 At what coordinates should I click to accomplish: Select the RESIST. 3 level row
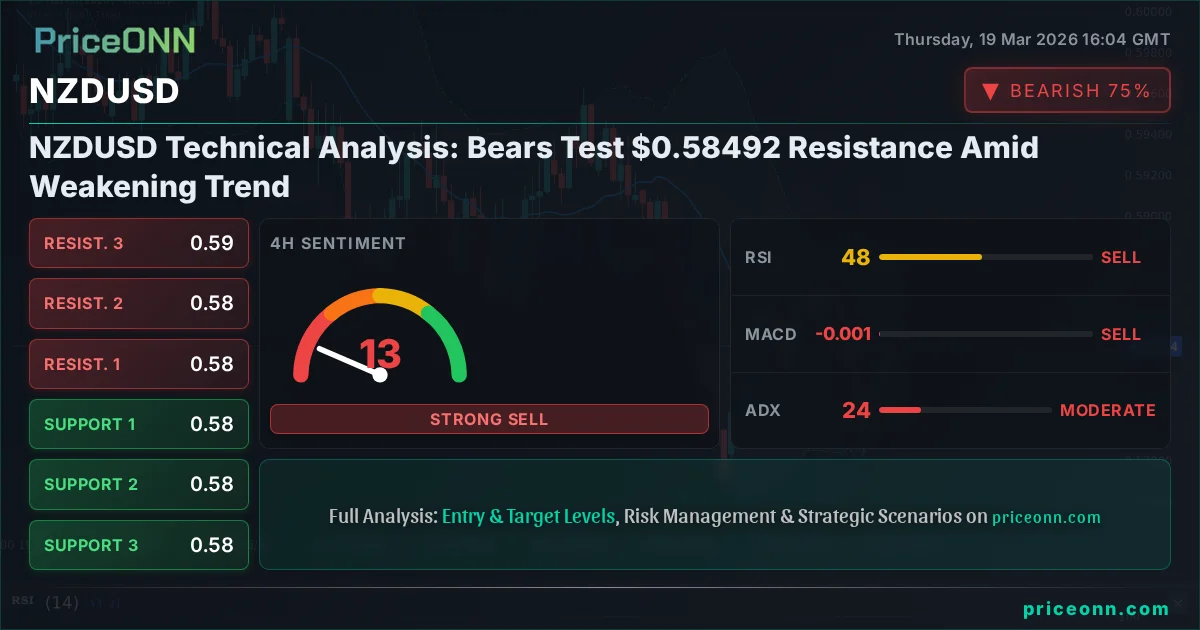(x=139, y=243)
